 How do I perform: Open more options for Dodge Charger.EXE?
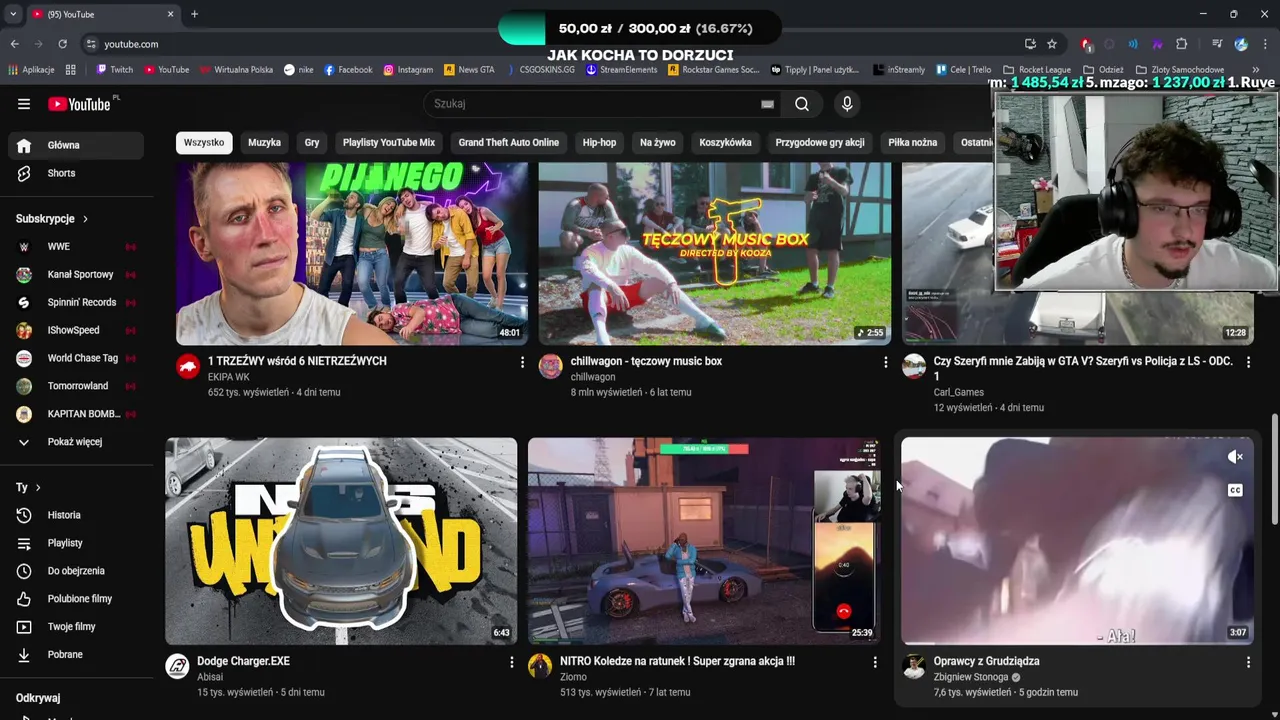(511, 662)
